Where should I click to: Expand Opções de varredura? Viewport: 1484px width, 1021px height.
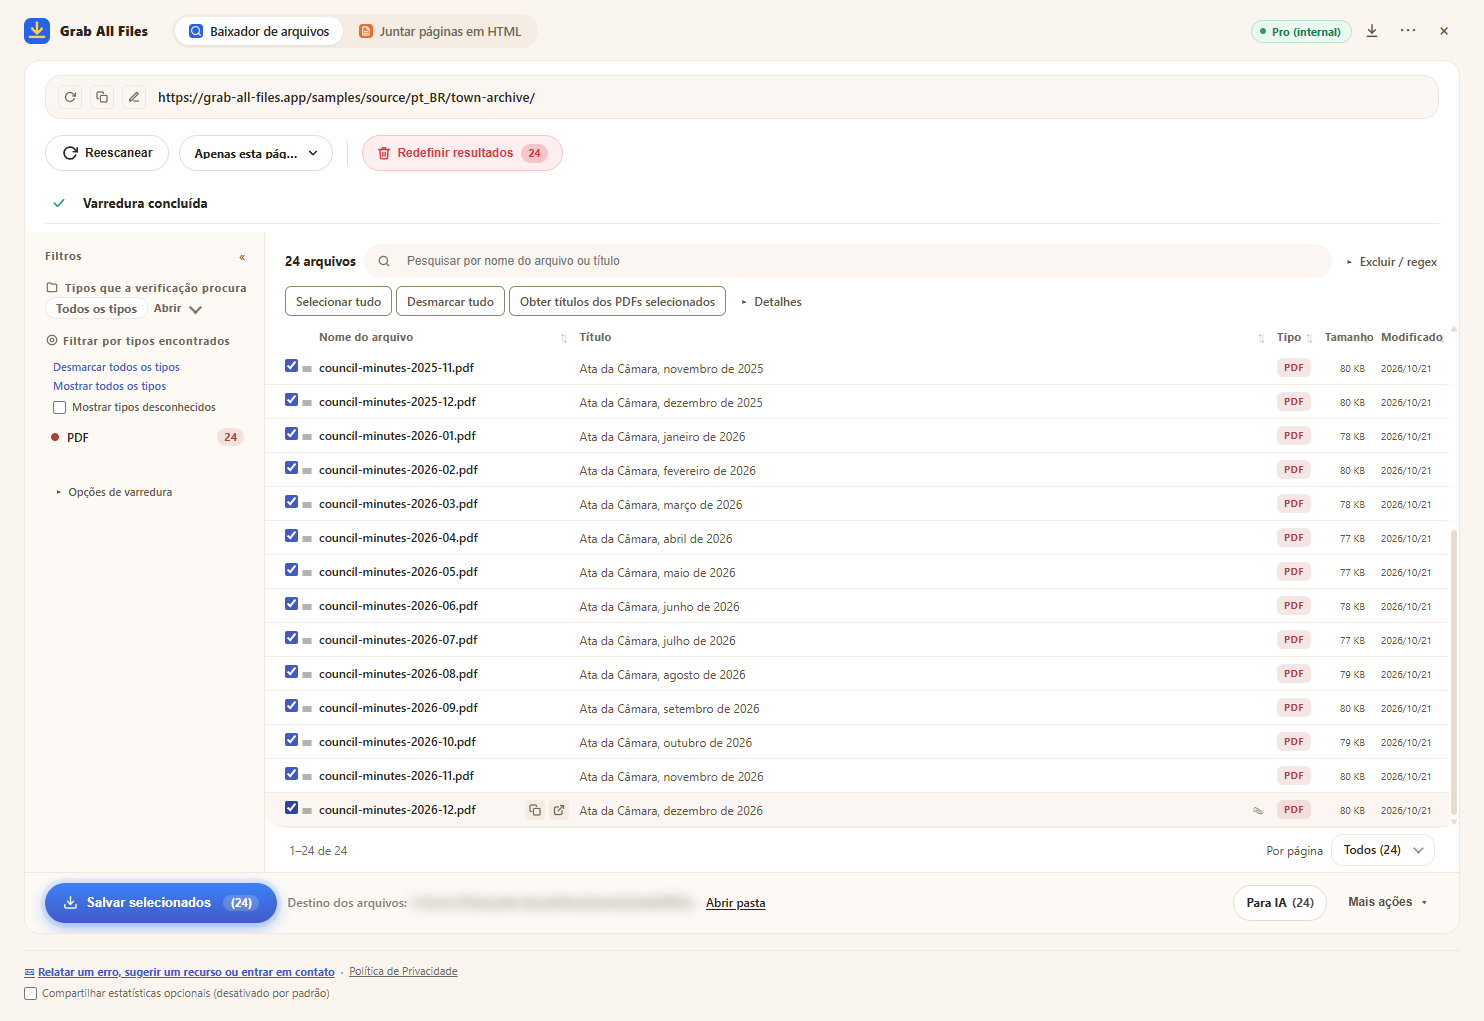click(x=114, y=492)
